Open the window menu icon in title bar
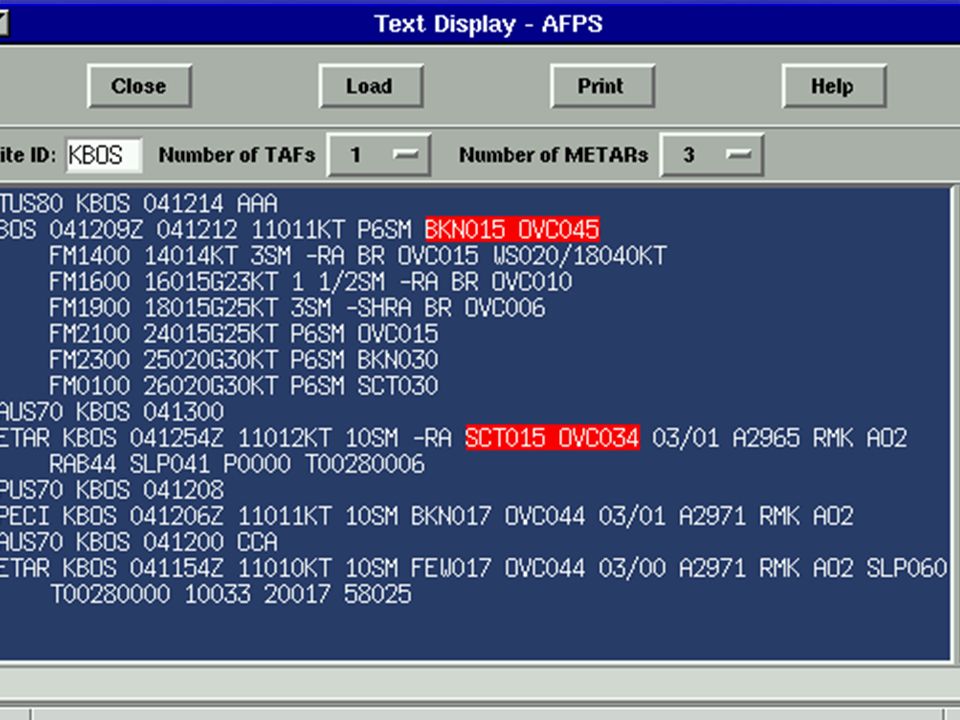This screenshot has height=720, width=960. (x=3, y=23)
